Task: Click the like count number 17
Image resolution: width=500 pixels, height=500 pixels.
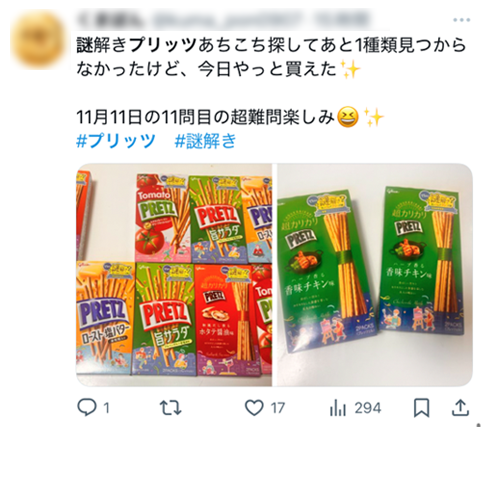Action: (x=278, y=408)
